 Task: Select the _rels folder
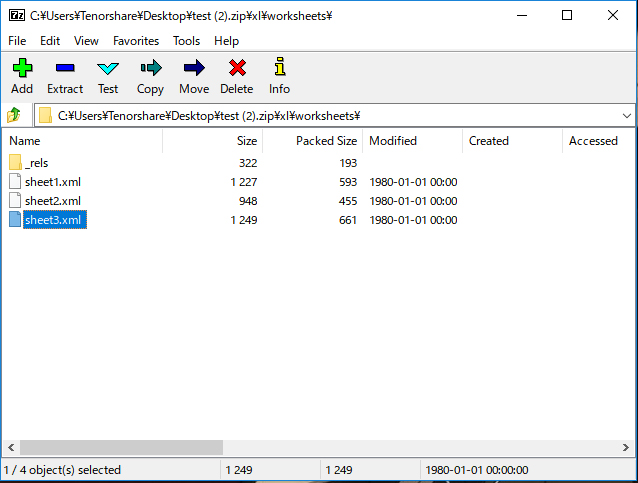[36, 162]
